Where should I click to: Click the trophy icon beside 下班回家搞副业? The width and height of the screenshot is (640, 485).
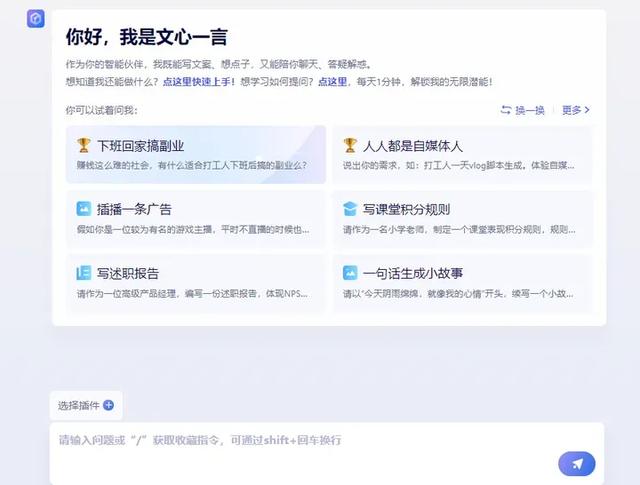[83, 145]
